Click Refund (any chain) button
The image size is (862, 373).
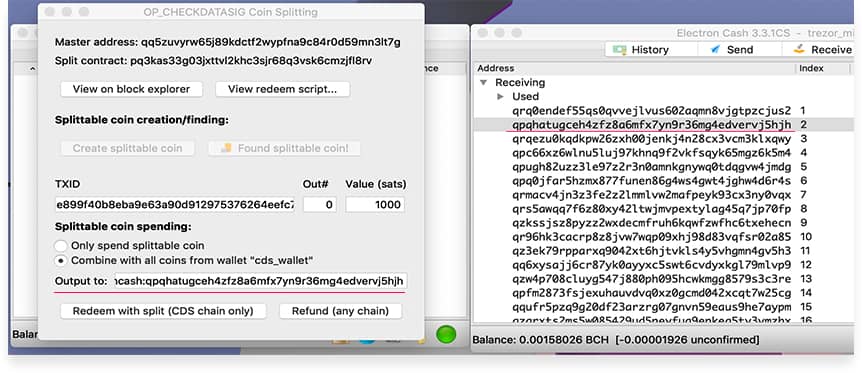340,311
